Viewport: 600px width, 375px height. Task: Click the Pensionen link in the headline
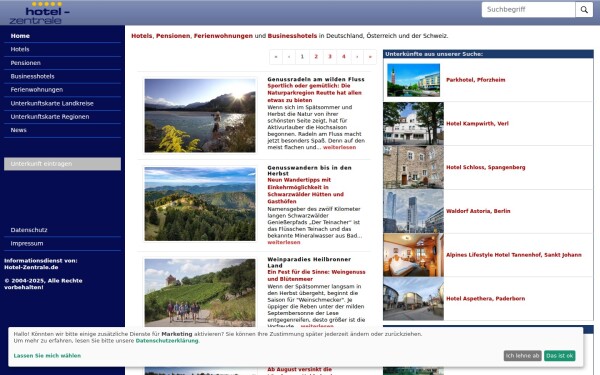(x=173, y=36)
